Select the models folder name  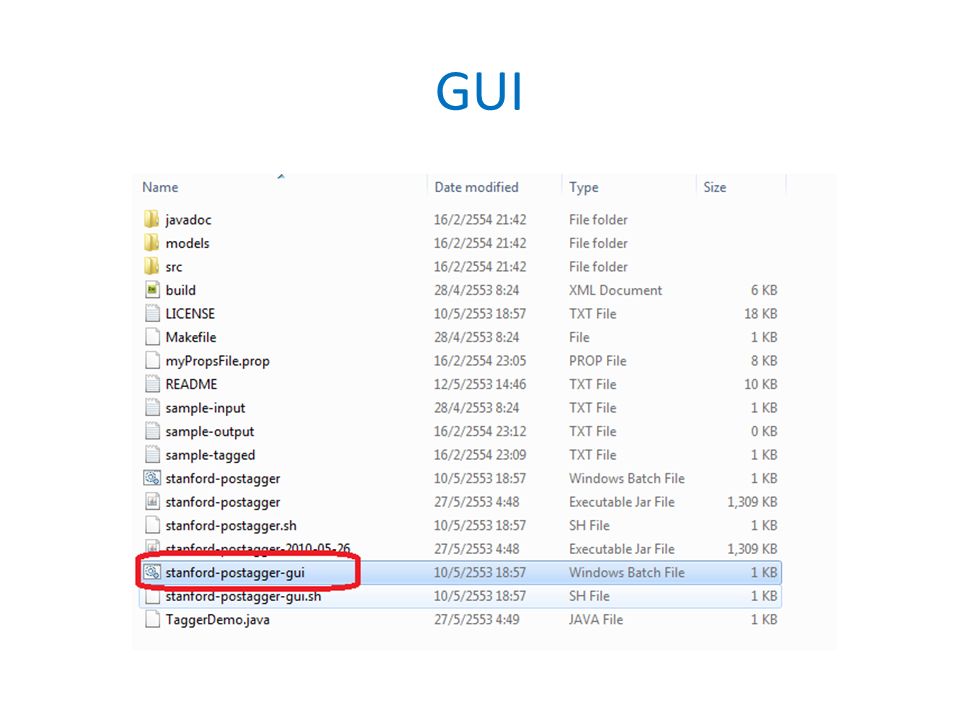187,243
